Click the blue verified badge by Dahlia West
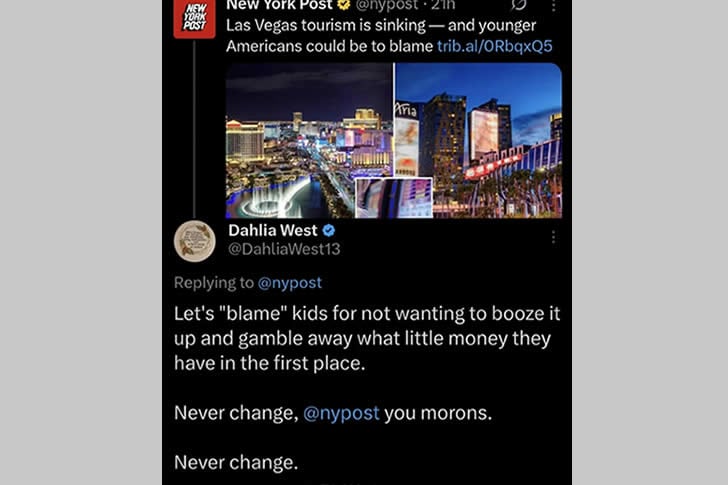Screen dimensions: 728x485 329,230
